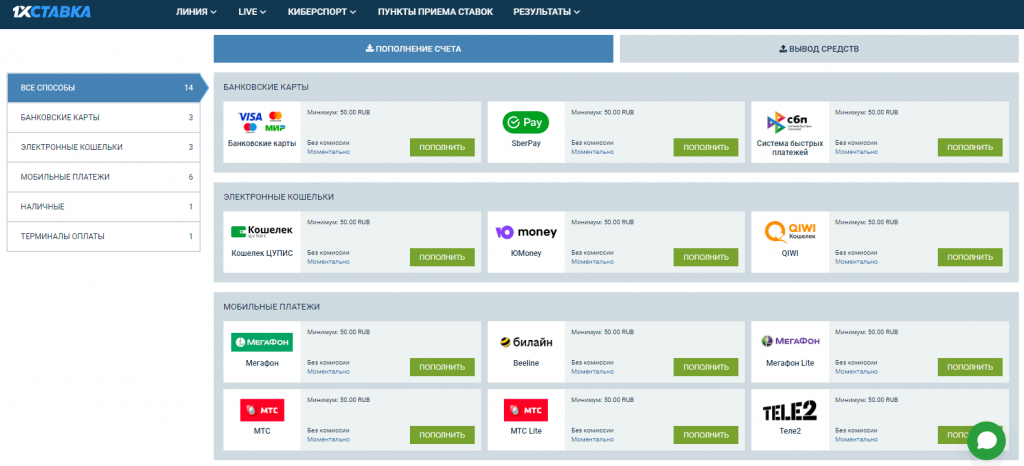The width and height of the screenshot is (1024, 466).
Task: Click ПОПОЛНИТЬ for Система быстрых платежей
Action: (970, 148)
